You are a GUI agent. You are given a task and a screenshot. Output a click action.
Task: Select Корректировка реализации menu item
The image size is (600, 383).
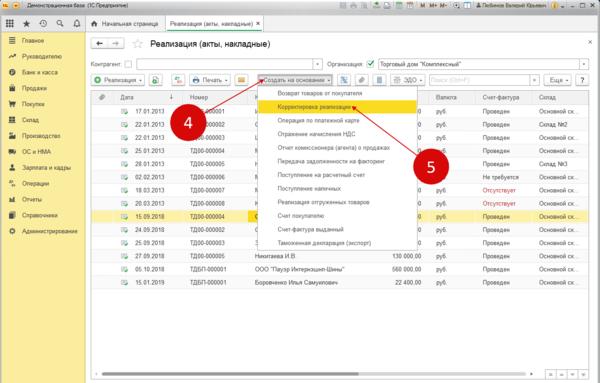point(338,107)
